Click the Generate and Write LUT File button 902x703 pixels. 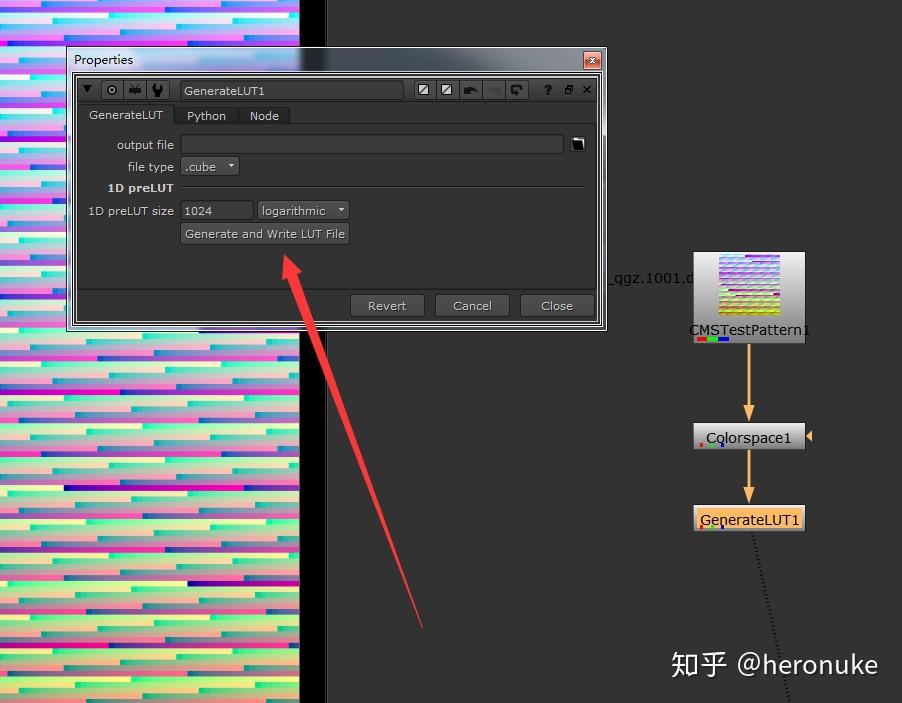pyautogui.click(x=265, y=234)
